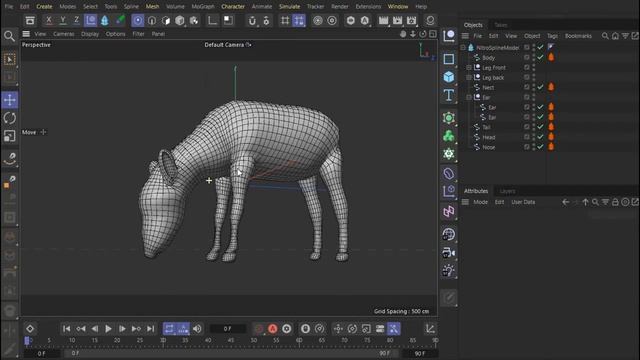Click the Rectangle spline icon in side palette
This screenshot has width=640, height=360.
(x=449, y=59)
